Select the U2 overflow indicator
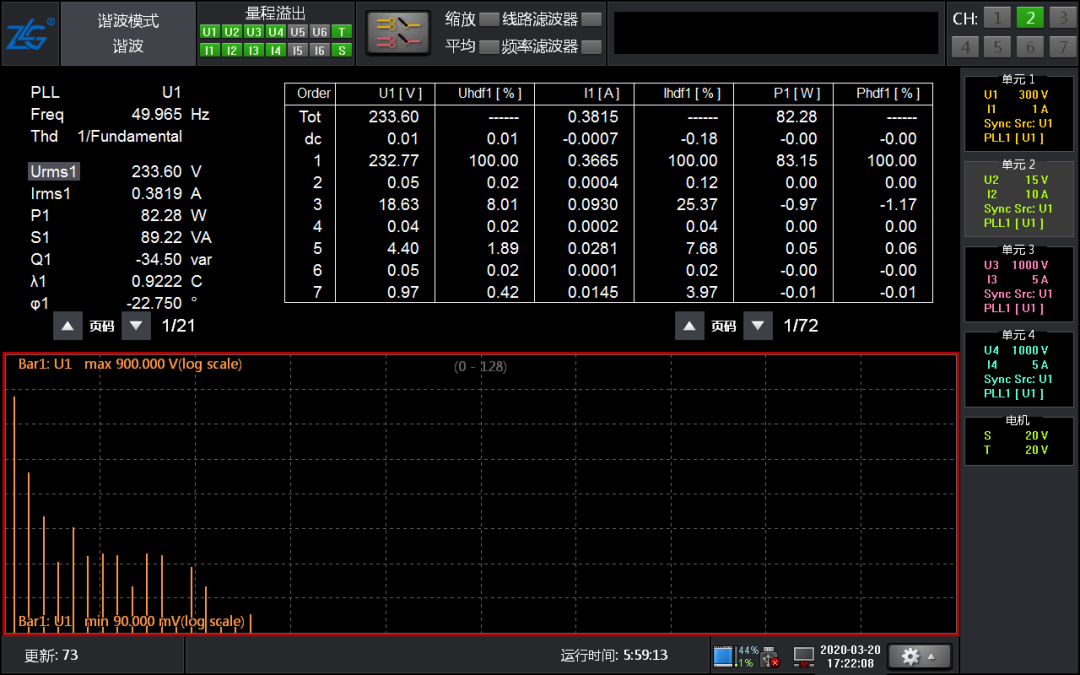The image size is (1080, 675). click(x=231, y=32)
